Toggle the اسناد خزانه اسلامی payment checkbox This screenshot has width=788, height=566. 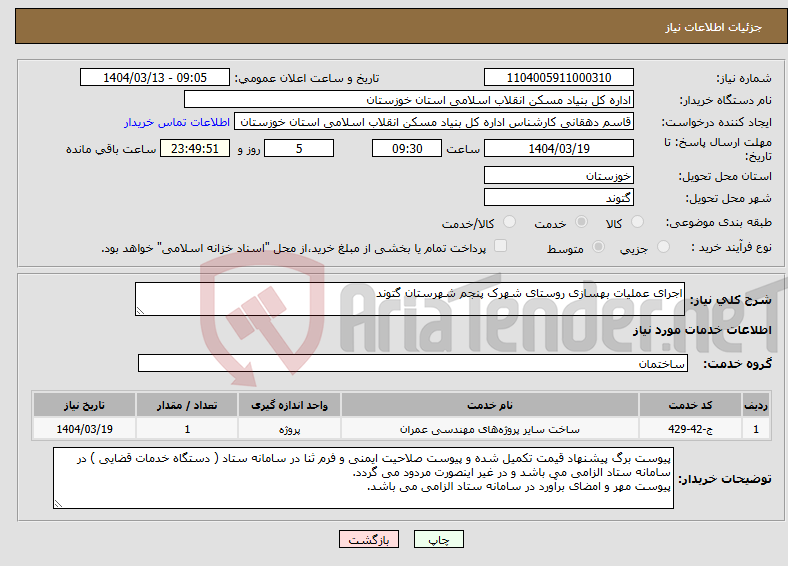point(500,246)
